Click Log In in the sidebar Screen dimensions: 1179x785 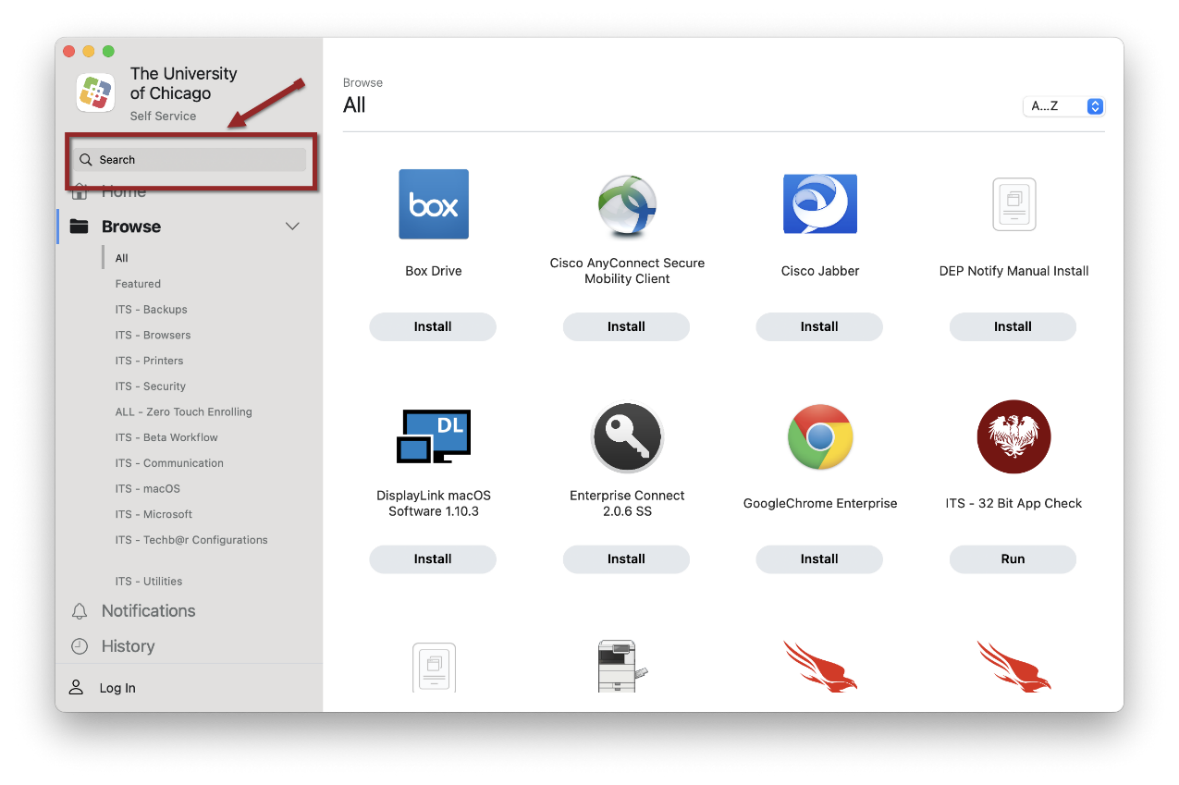[117, 688]
